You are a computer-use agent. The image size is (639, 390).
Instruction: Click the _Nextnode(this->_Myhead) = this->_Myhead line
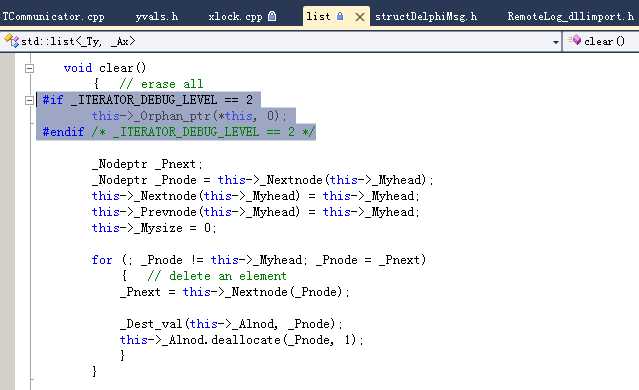tap(256, 196)
